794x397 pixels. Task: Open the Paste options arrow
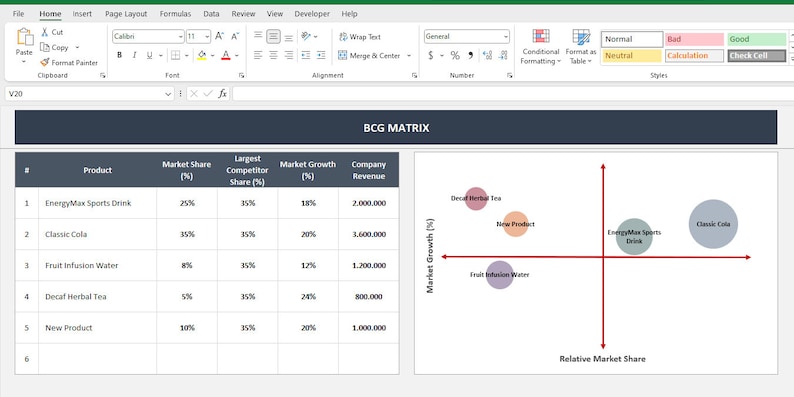point(24,62)
